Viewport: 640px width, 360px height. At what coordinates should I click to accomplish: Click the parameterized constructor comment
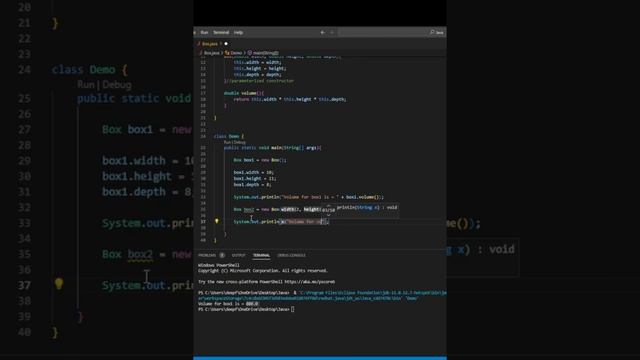[x=260, y=81]
